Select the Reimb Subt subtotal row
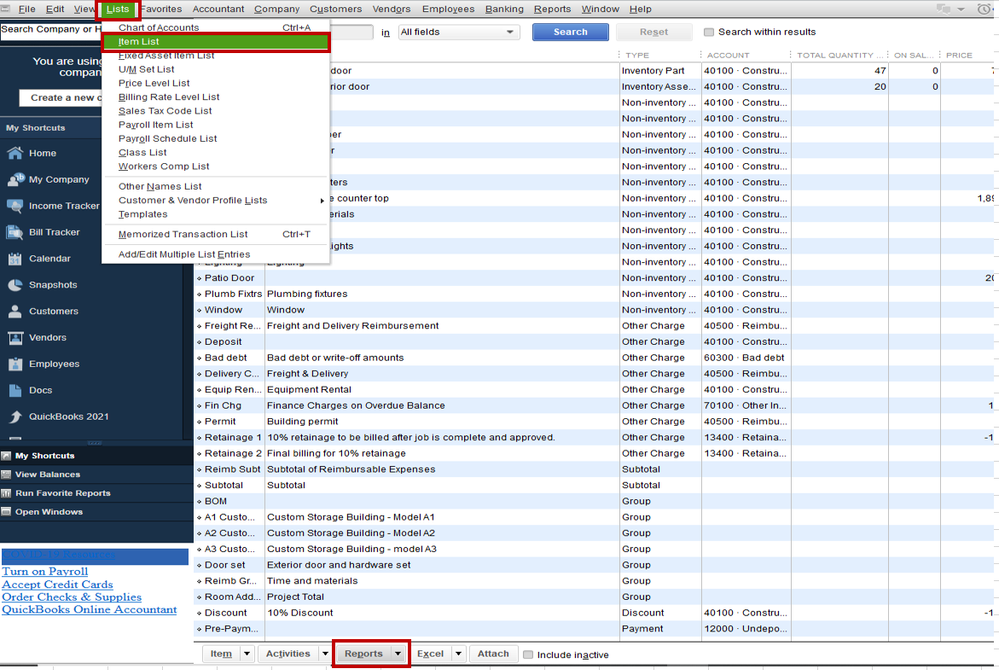 [x=595, y=469]
